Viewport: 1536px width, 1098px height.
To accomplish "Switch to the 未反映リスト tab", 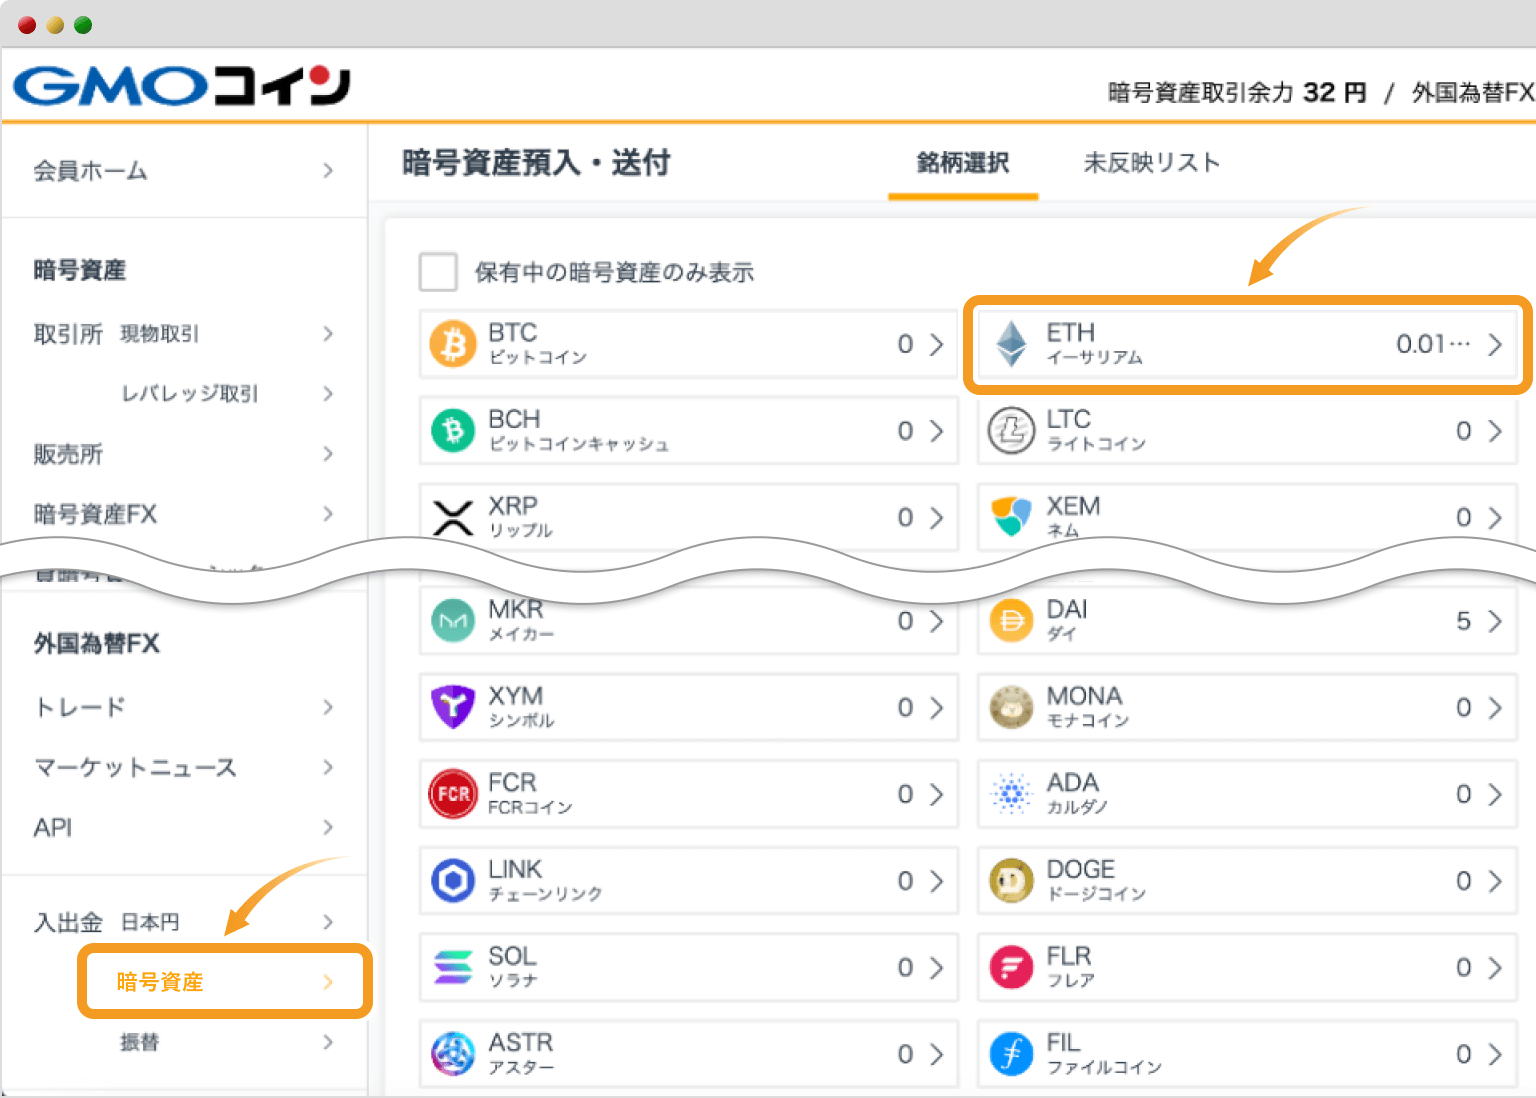I will [1152, 163].
